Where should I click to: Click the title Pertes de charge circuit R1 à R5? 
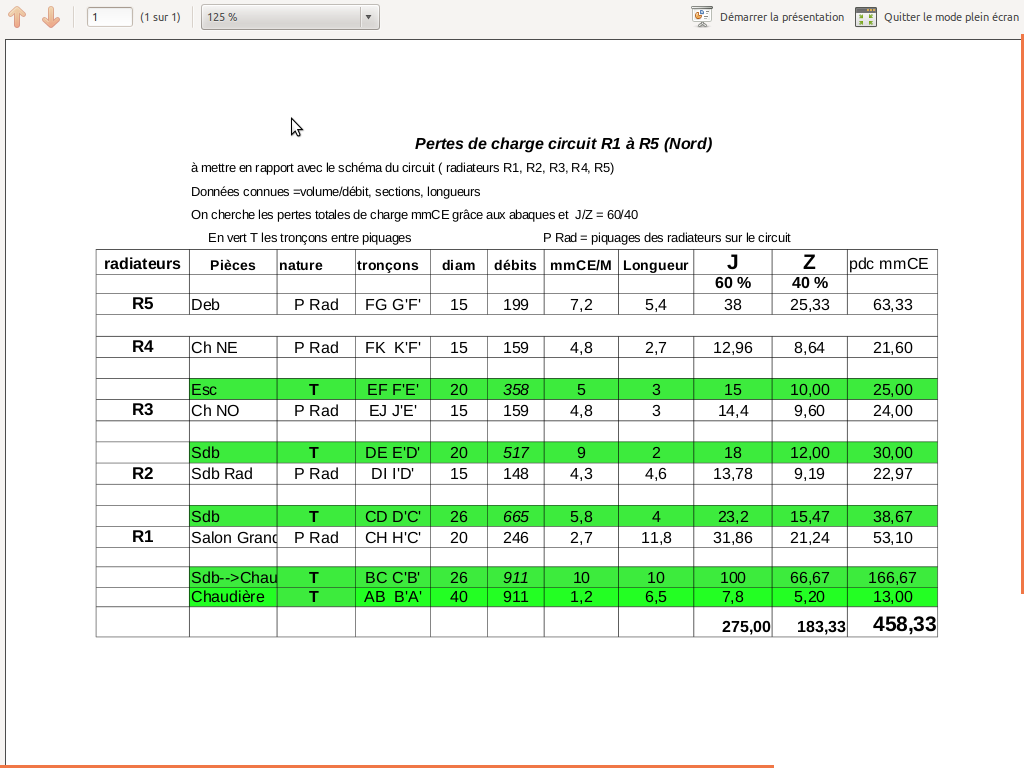[563, 144]
